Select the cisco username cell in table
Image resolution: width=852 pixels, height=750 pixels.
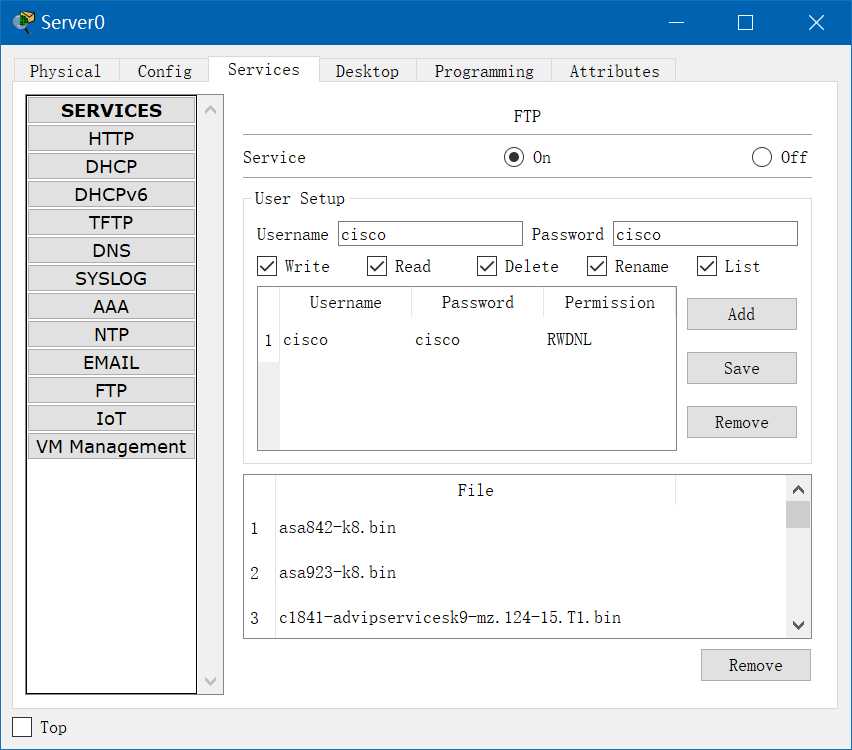tap(346, 340)
